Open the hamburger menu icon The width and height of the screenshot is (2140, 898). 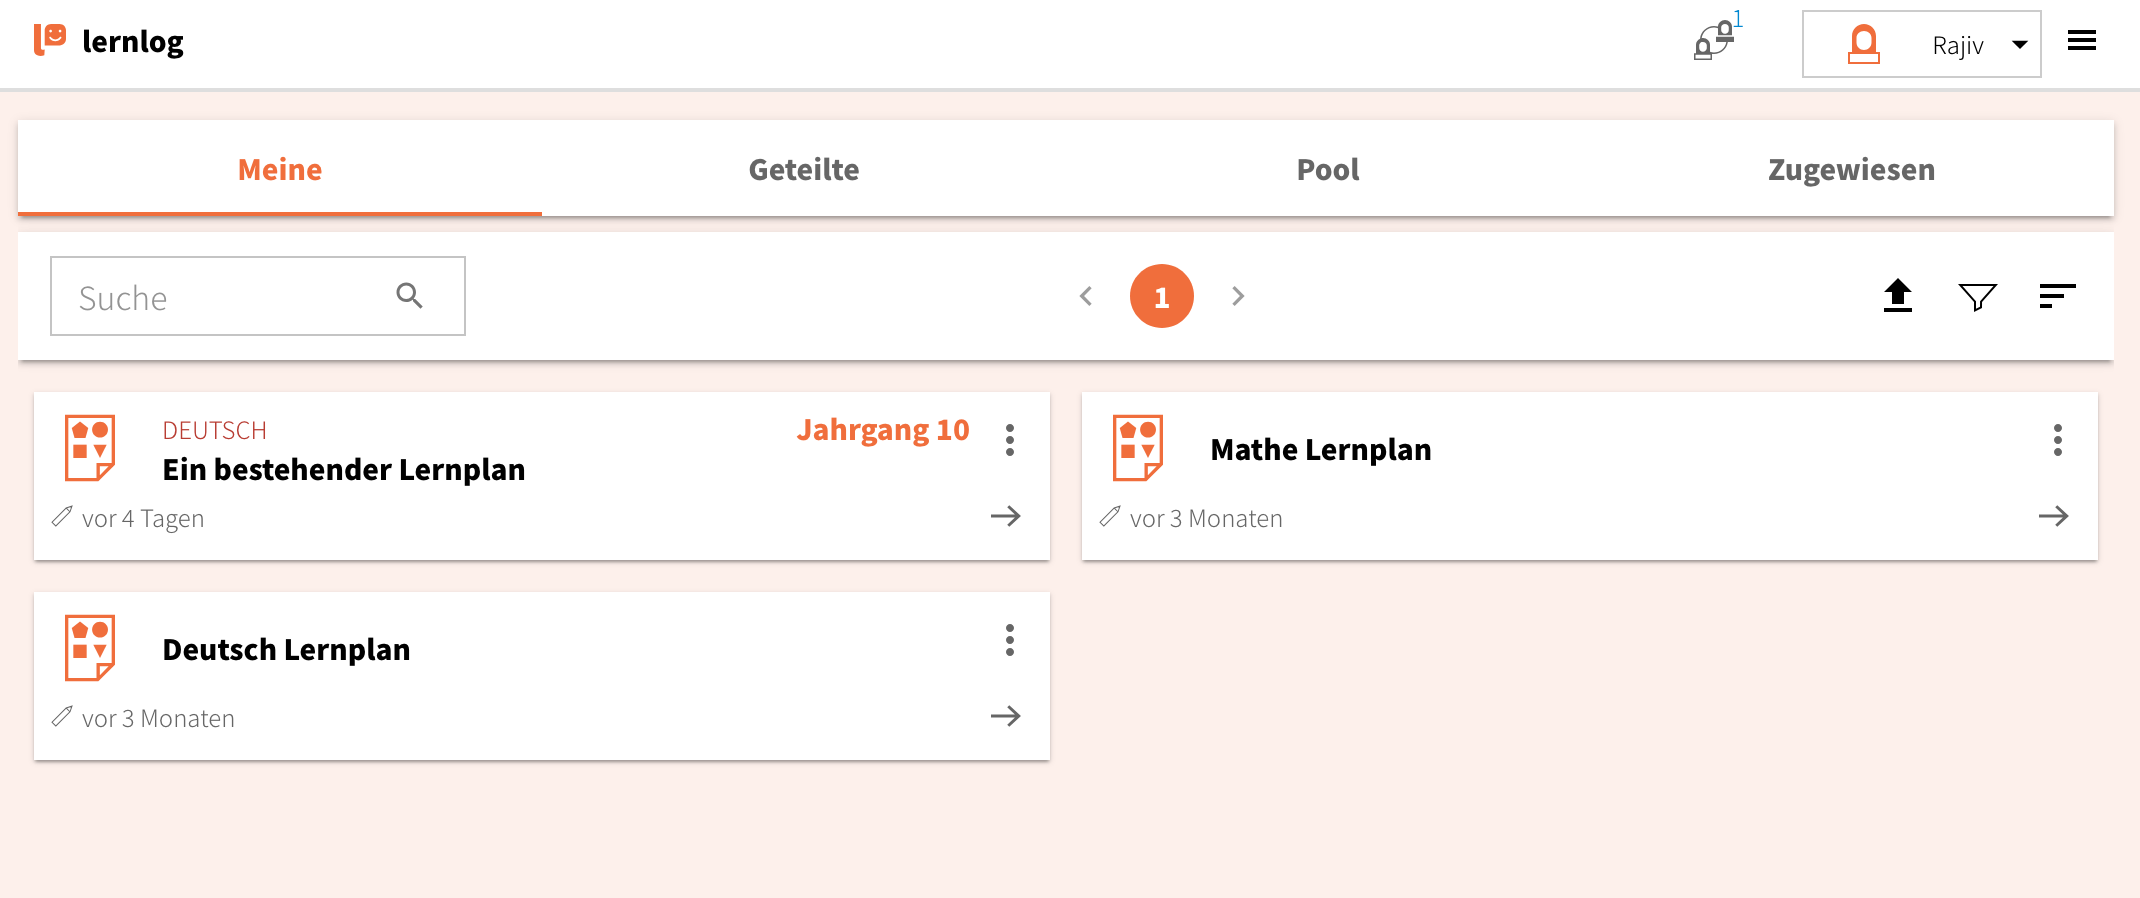(2082, 41)
